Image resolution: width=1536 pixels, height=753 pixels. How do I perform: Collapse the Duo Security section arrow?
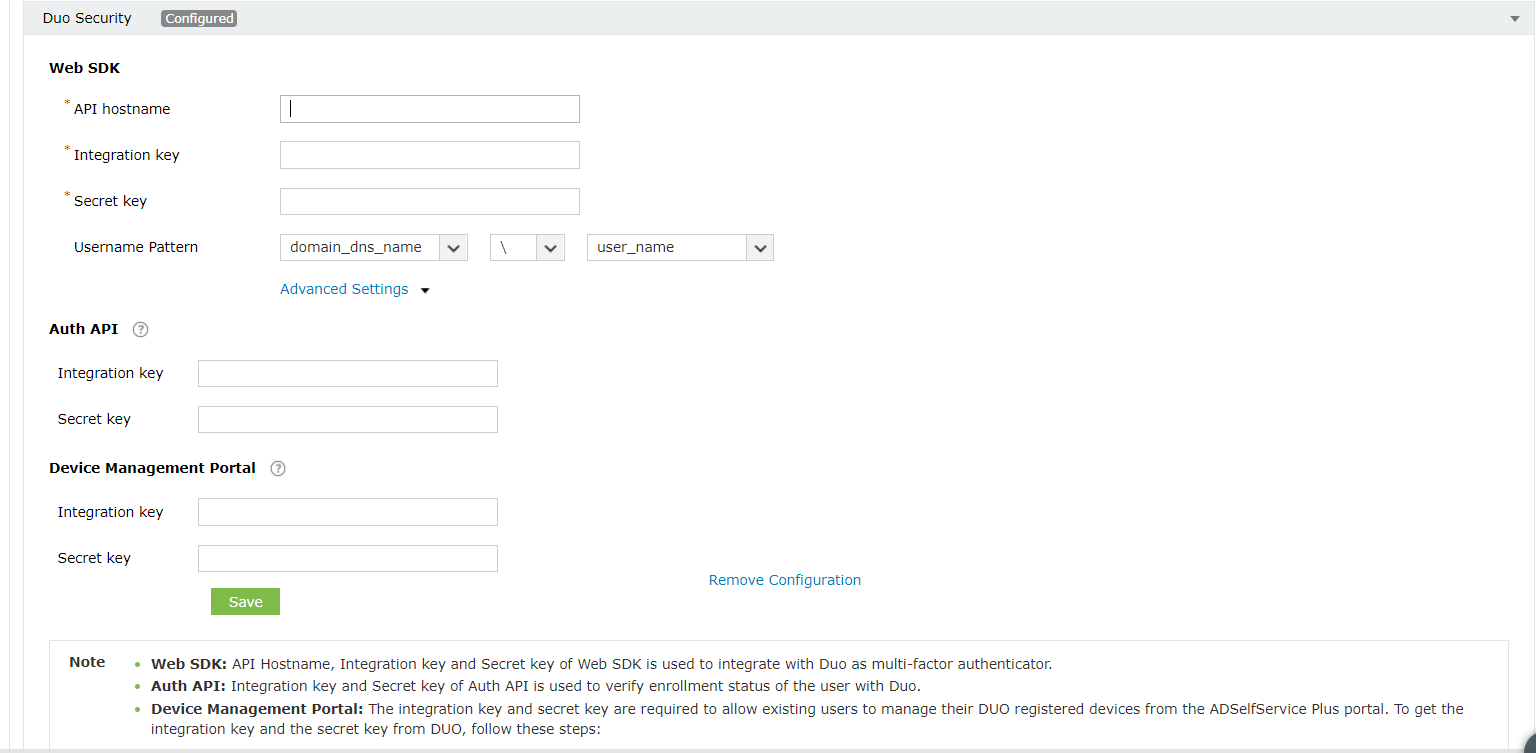pos(1514,19)
